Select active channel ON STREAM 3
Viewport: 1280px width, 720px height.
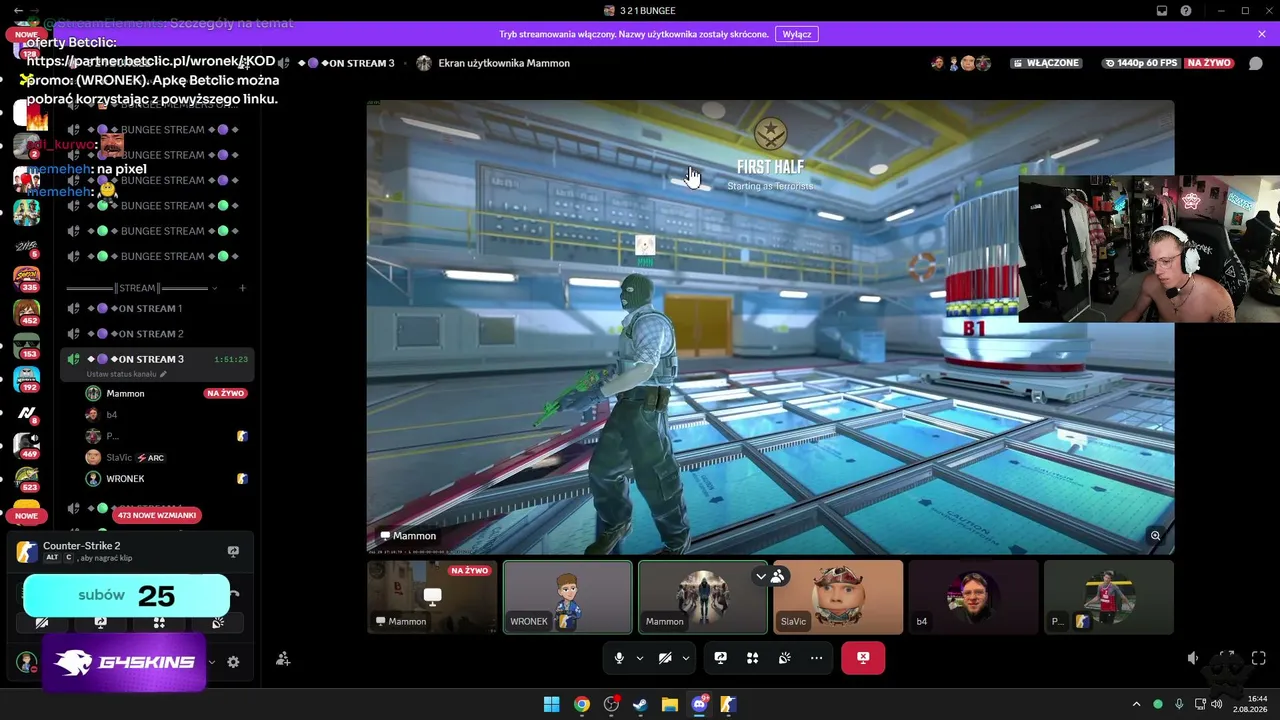pyautogui.click(x=157, y=359)
